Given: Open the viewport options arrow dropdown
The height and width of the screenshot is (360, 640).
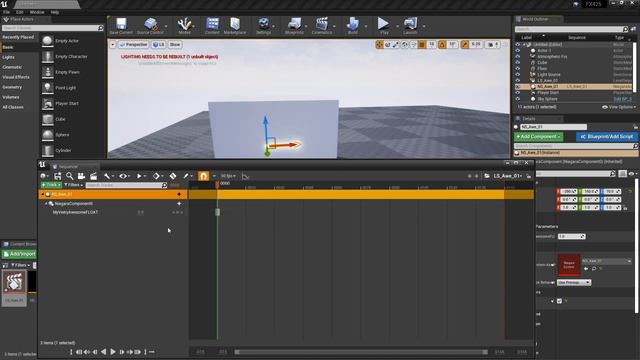Looking at the screenshot, I should [x=113, y=44].
